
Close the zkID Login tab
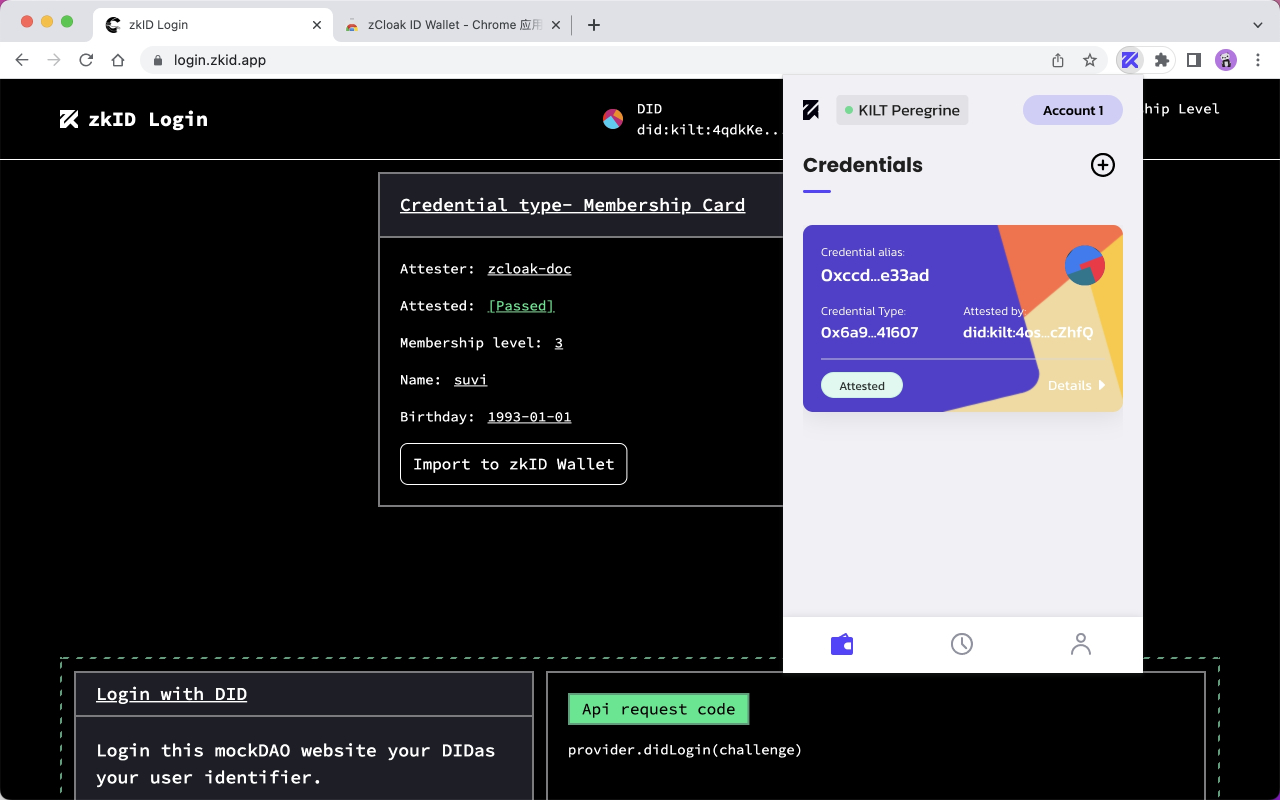pos(317,25)
